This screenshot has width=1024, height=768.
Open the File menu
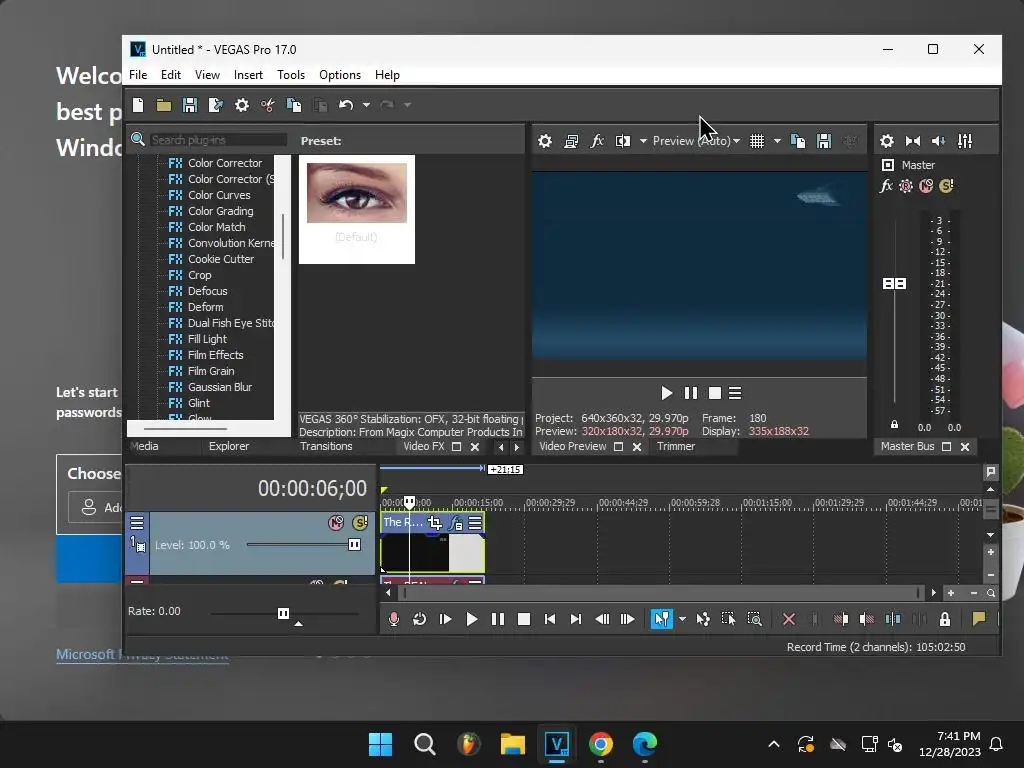coord(138,75)
